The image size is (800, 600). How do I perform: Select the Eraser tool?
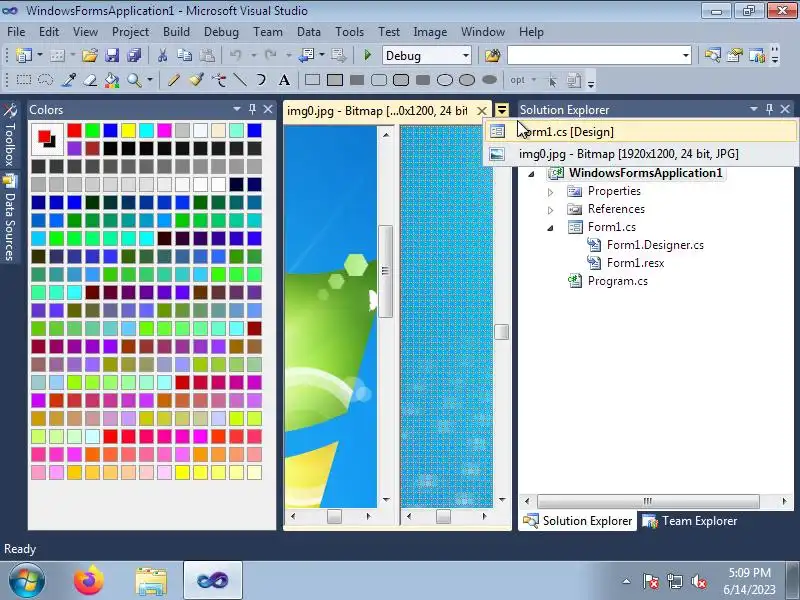click(90, 80)
